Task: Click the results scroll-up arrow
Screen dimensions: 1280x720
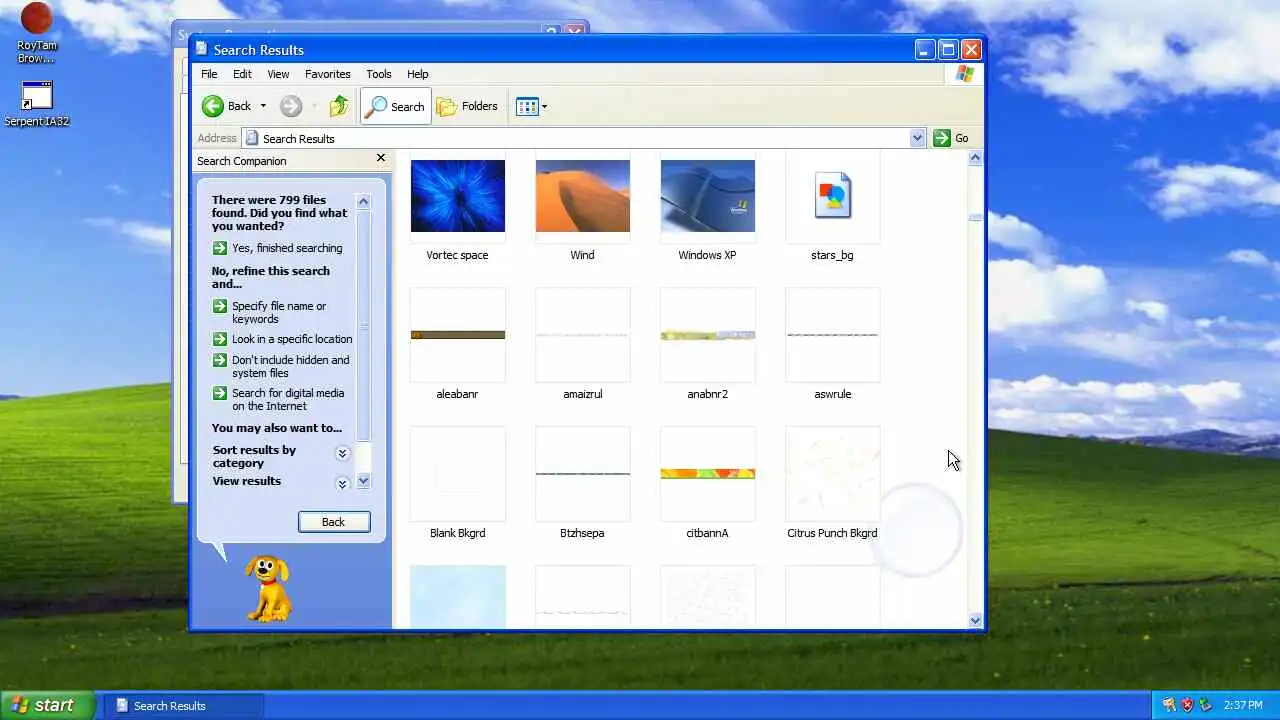Action: pyautogui.click(x=975, y=158)
